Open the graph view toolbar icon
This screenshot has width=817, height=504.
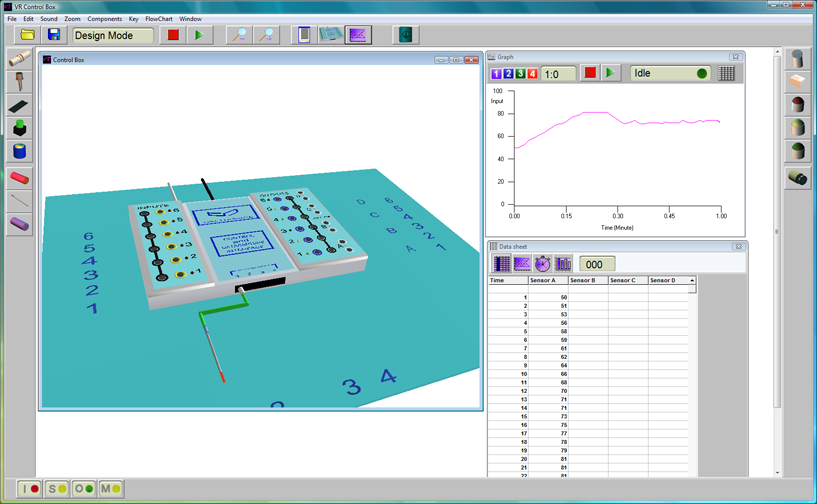(358, 35)
